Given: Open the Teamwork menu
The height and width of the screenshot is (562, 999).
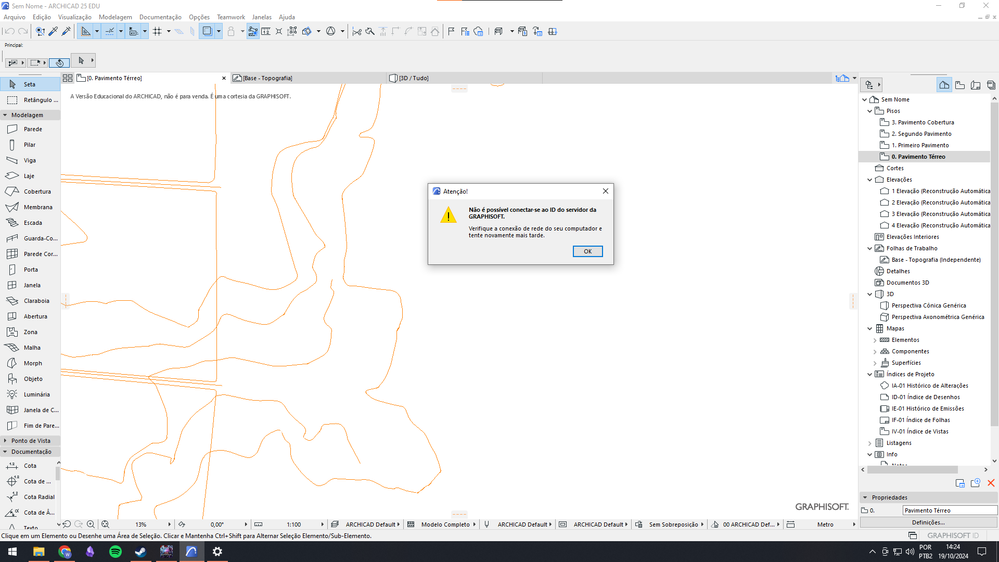Looking at the screenshot, I should pos(231,17).
